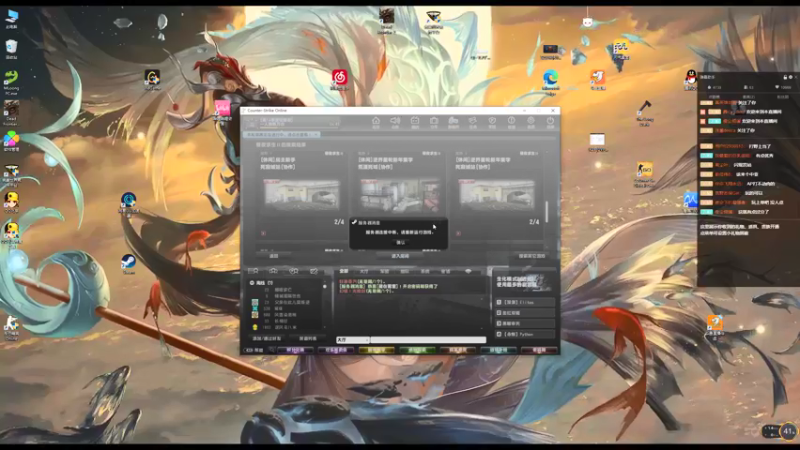Viewport: 800px width, 450px height.
Task: Select the second friends panel tab icon
Action: [x=273, y=271]
